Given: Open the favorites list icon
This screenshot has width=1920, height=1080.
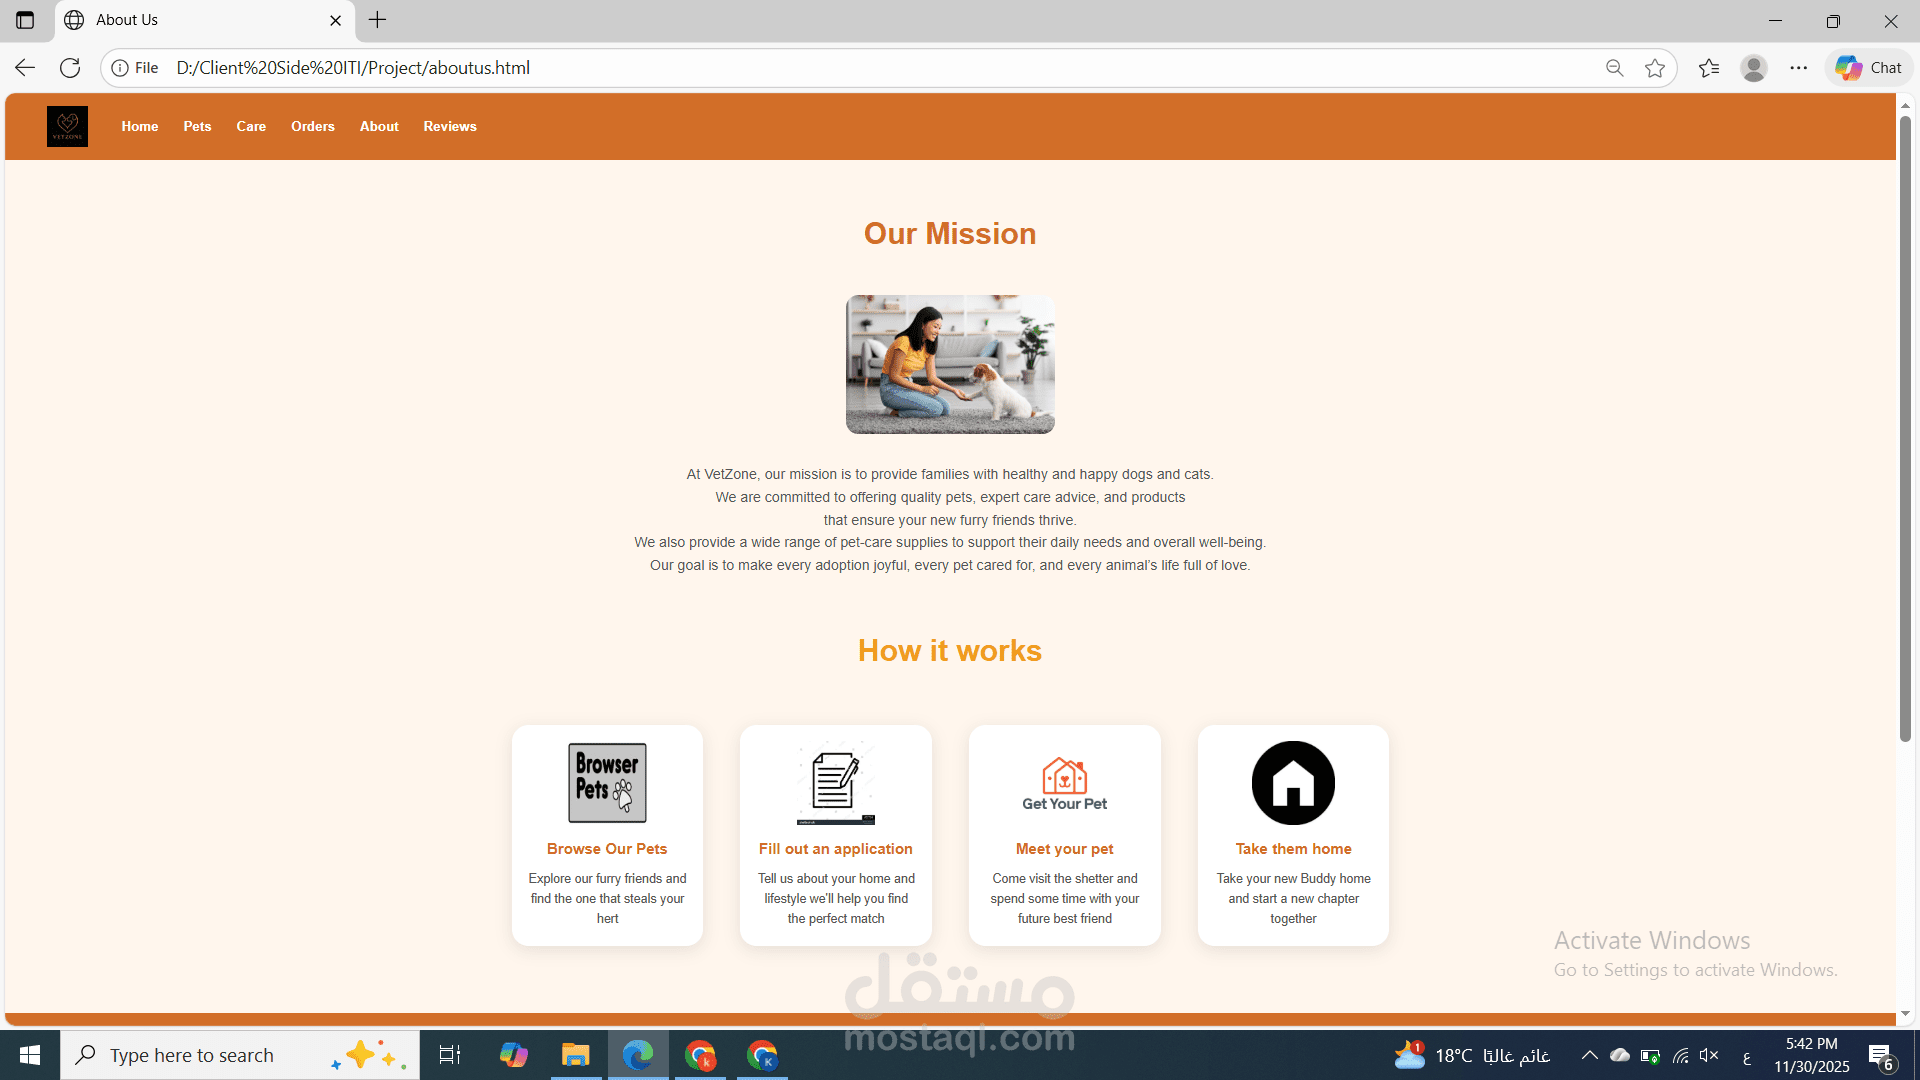Looking at the screenshot, I should 1709,68.
